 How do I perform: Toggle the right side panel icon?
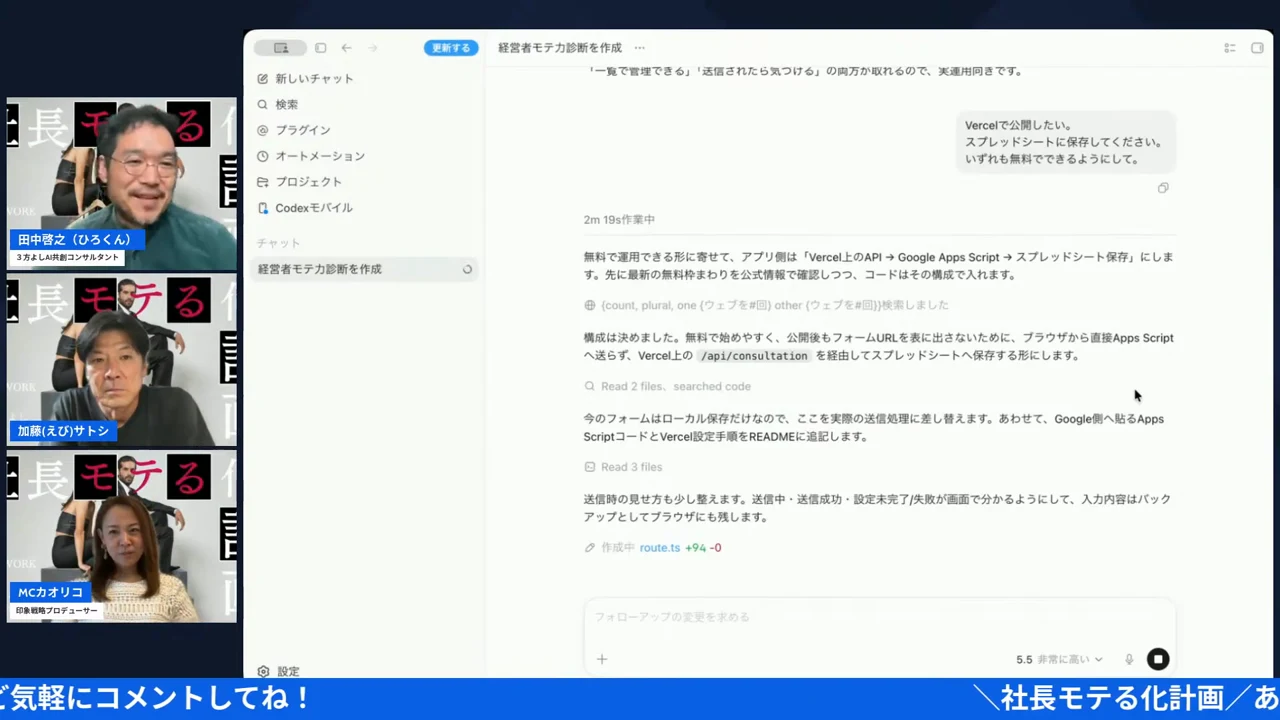click(1257, 48)
